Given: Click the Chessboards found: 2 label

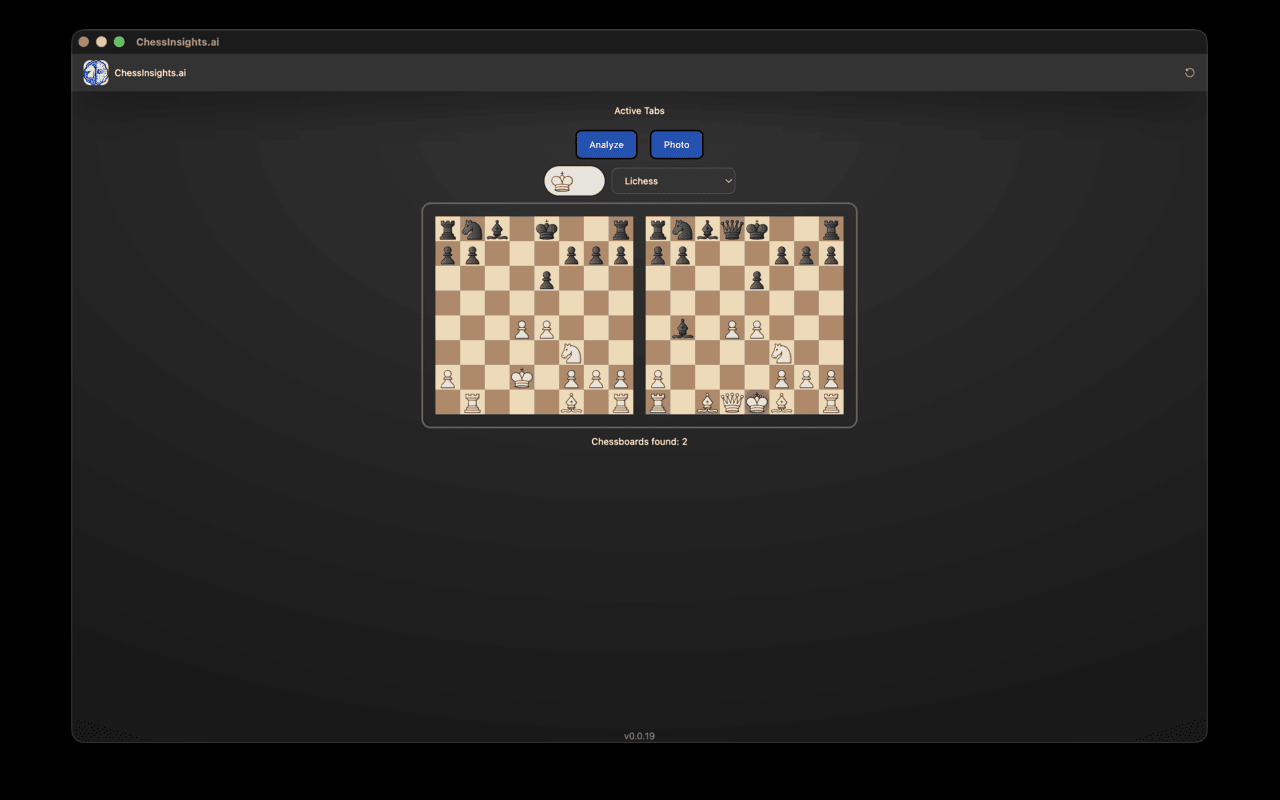Looking at the screenshot, I should pyautogui.click(x=639, y=441).
